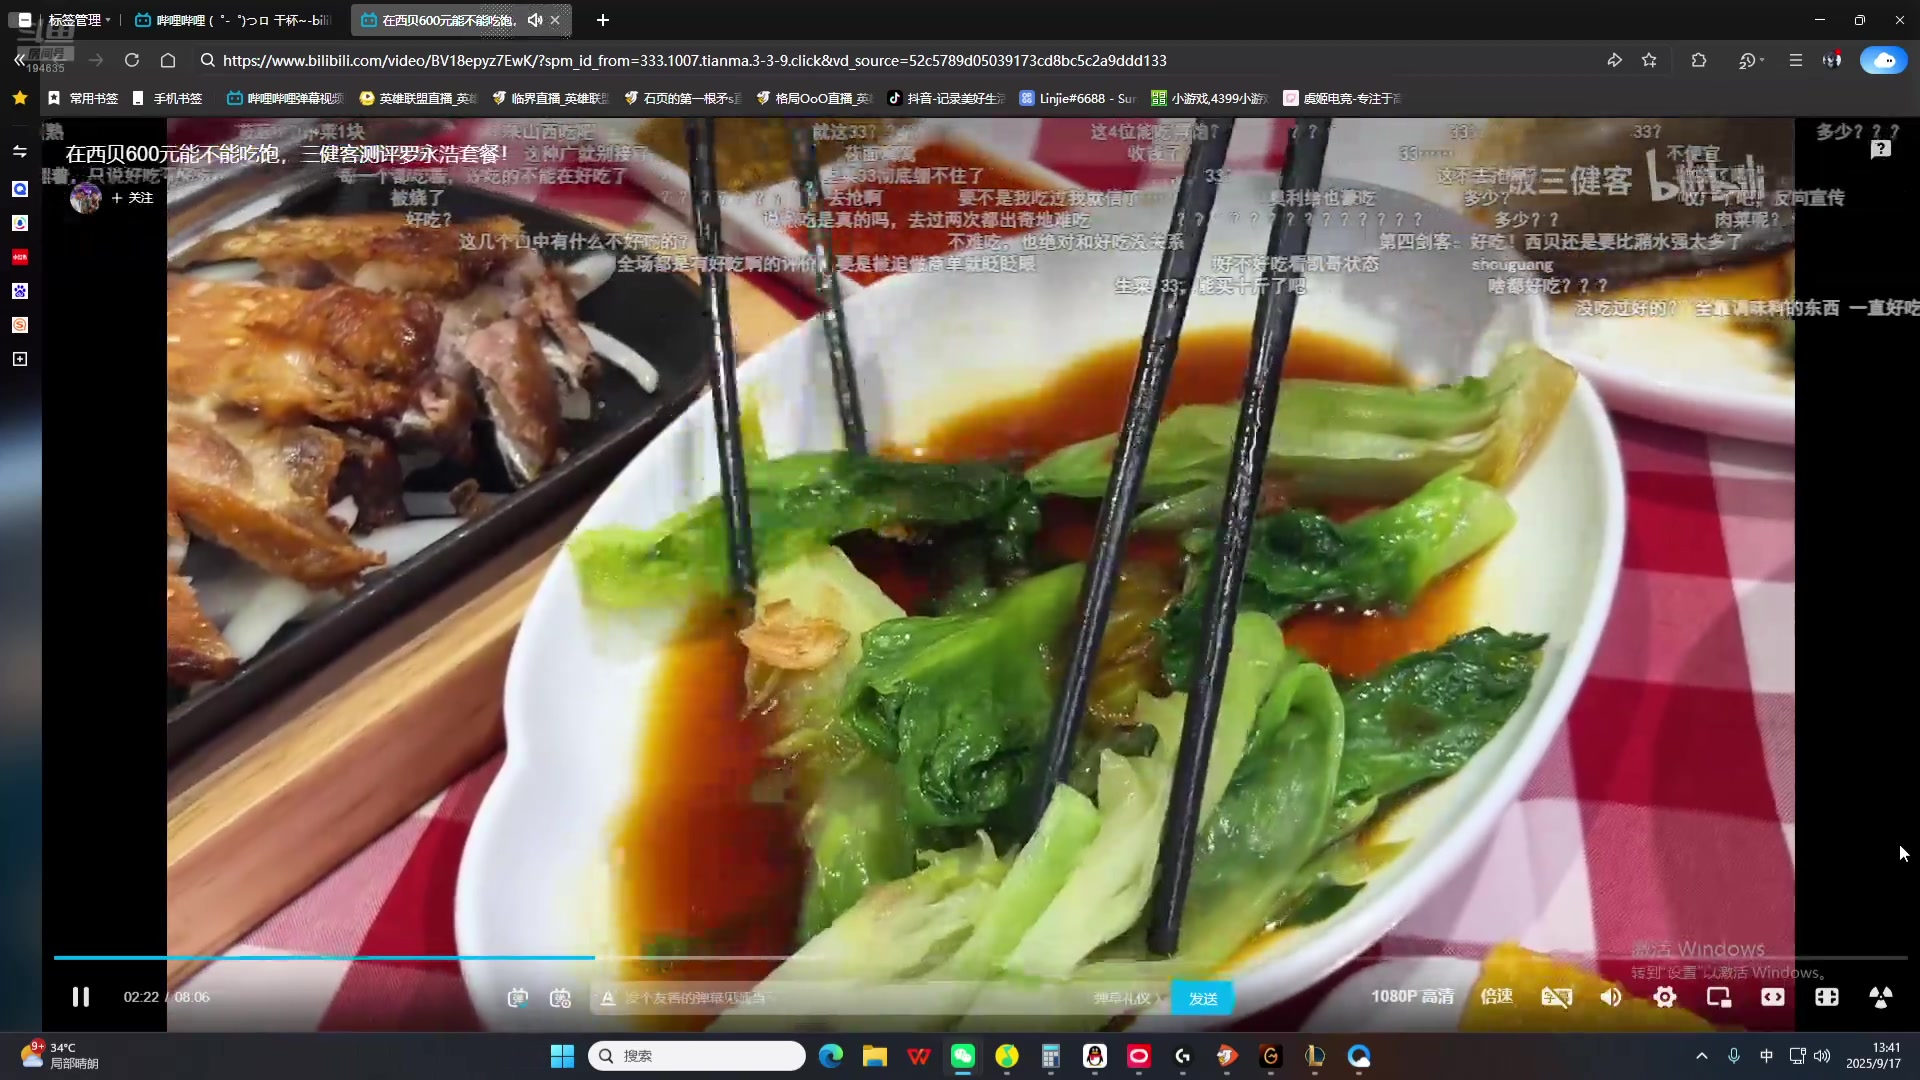Expand the system tray hidden icons

(x=1701, y=1056)
